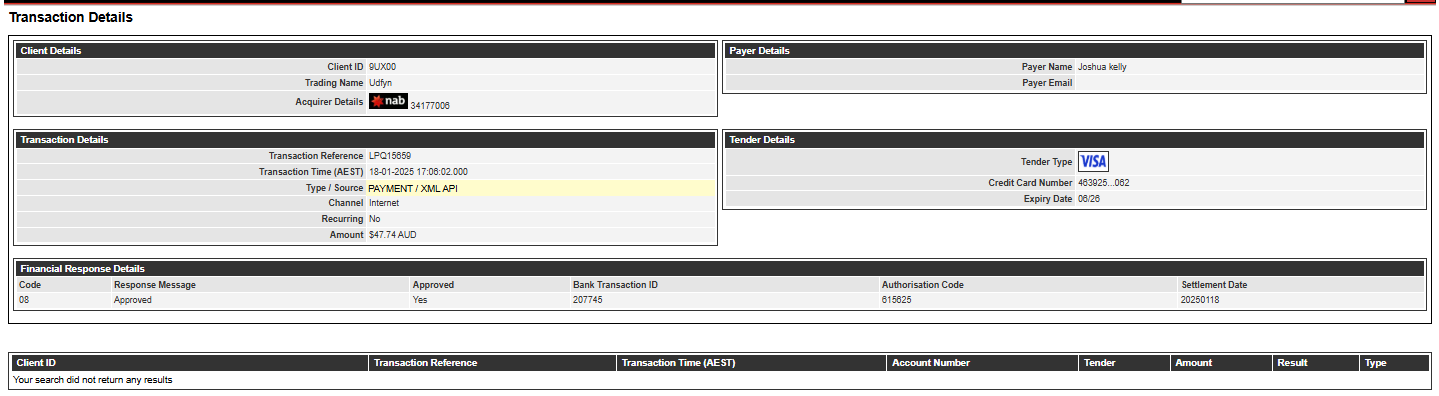Click the NAB acquirer logo
The height and width of the screenshot is (396, 1439).
388,101
